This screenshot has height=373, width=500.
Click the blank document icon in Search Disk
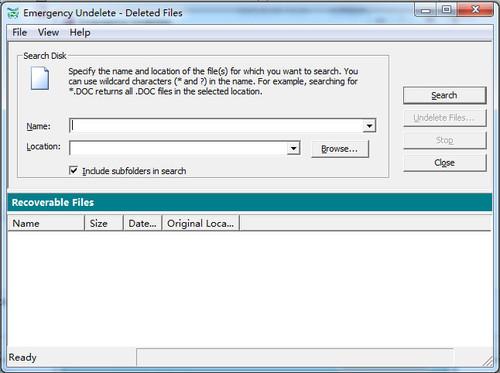(40, 78)
